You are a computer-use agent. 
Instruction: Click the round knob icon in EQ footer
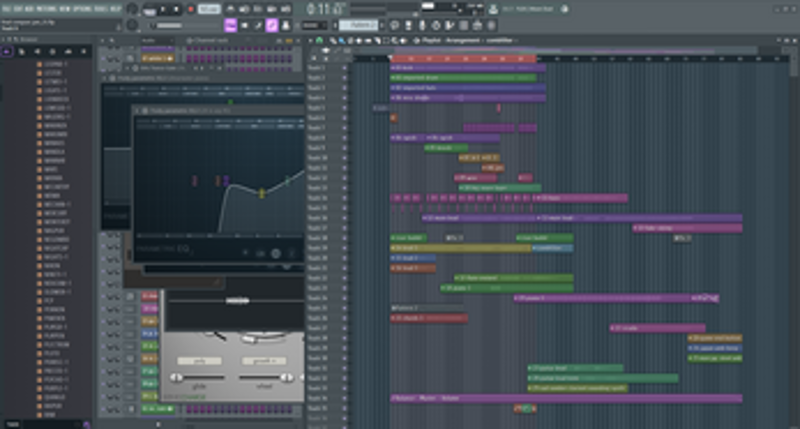[x=276, y=254]
